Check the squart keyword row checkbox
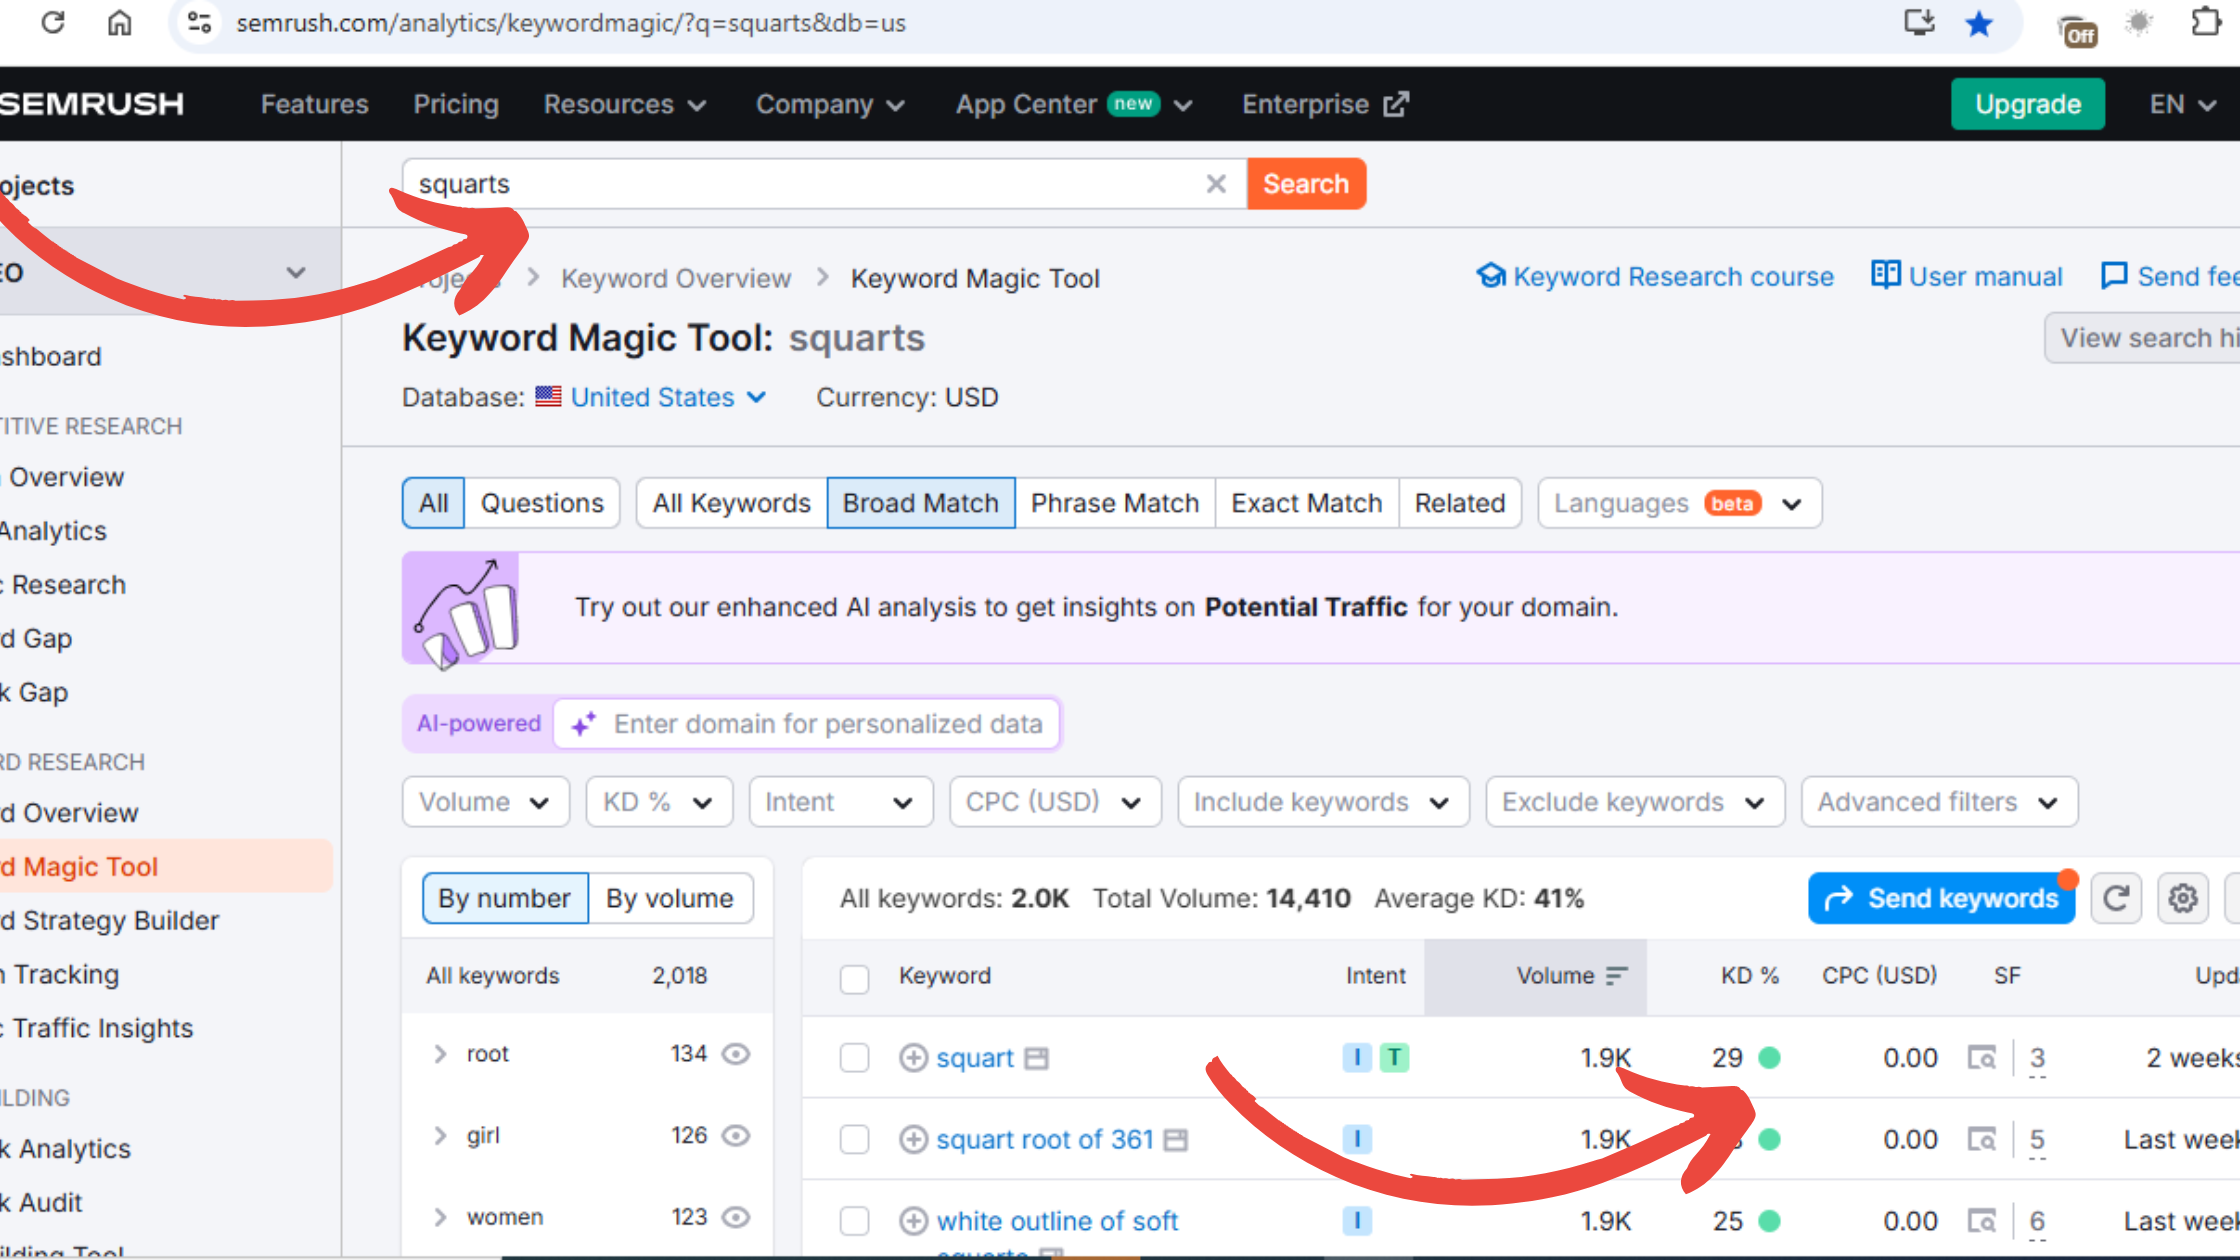The image size is (2240, 1260). coord(854,1058)
